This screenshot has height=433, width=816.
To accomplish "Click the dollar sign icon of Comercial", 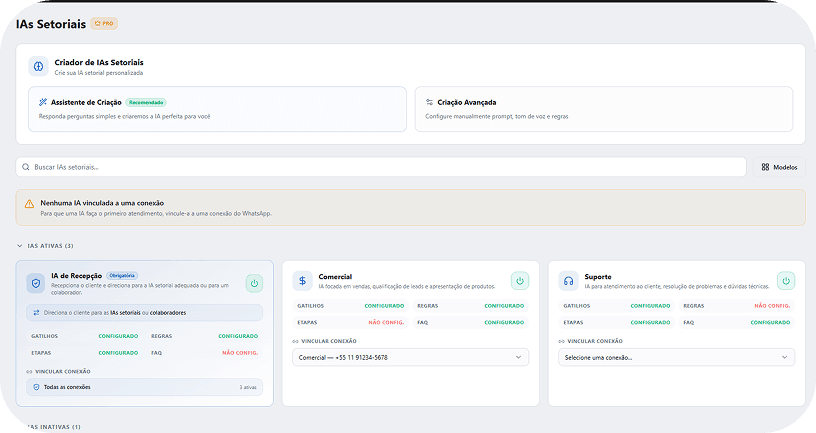I will (x=302, y=281).
